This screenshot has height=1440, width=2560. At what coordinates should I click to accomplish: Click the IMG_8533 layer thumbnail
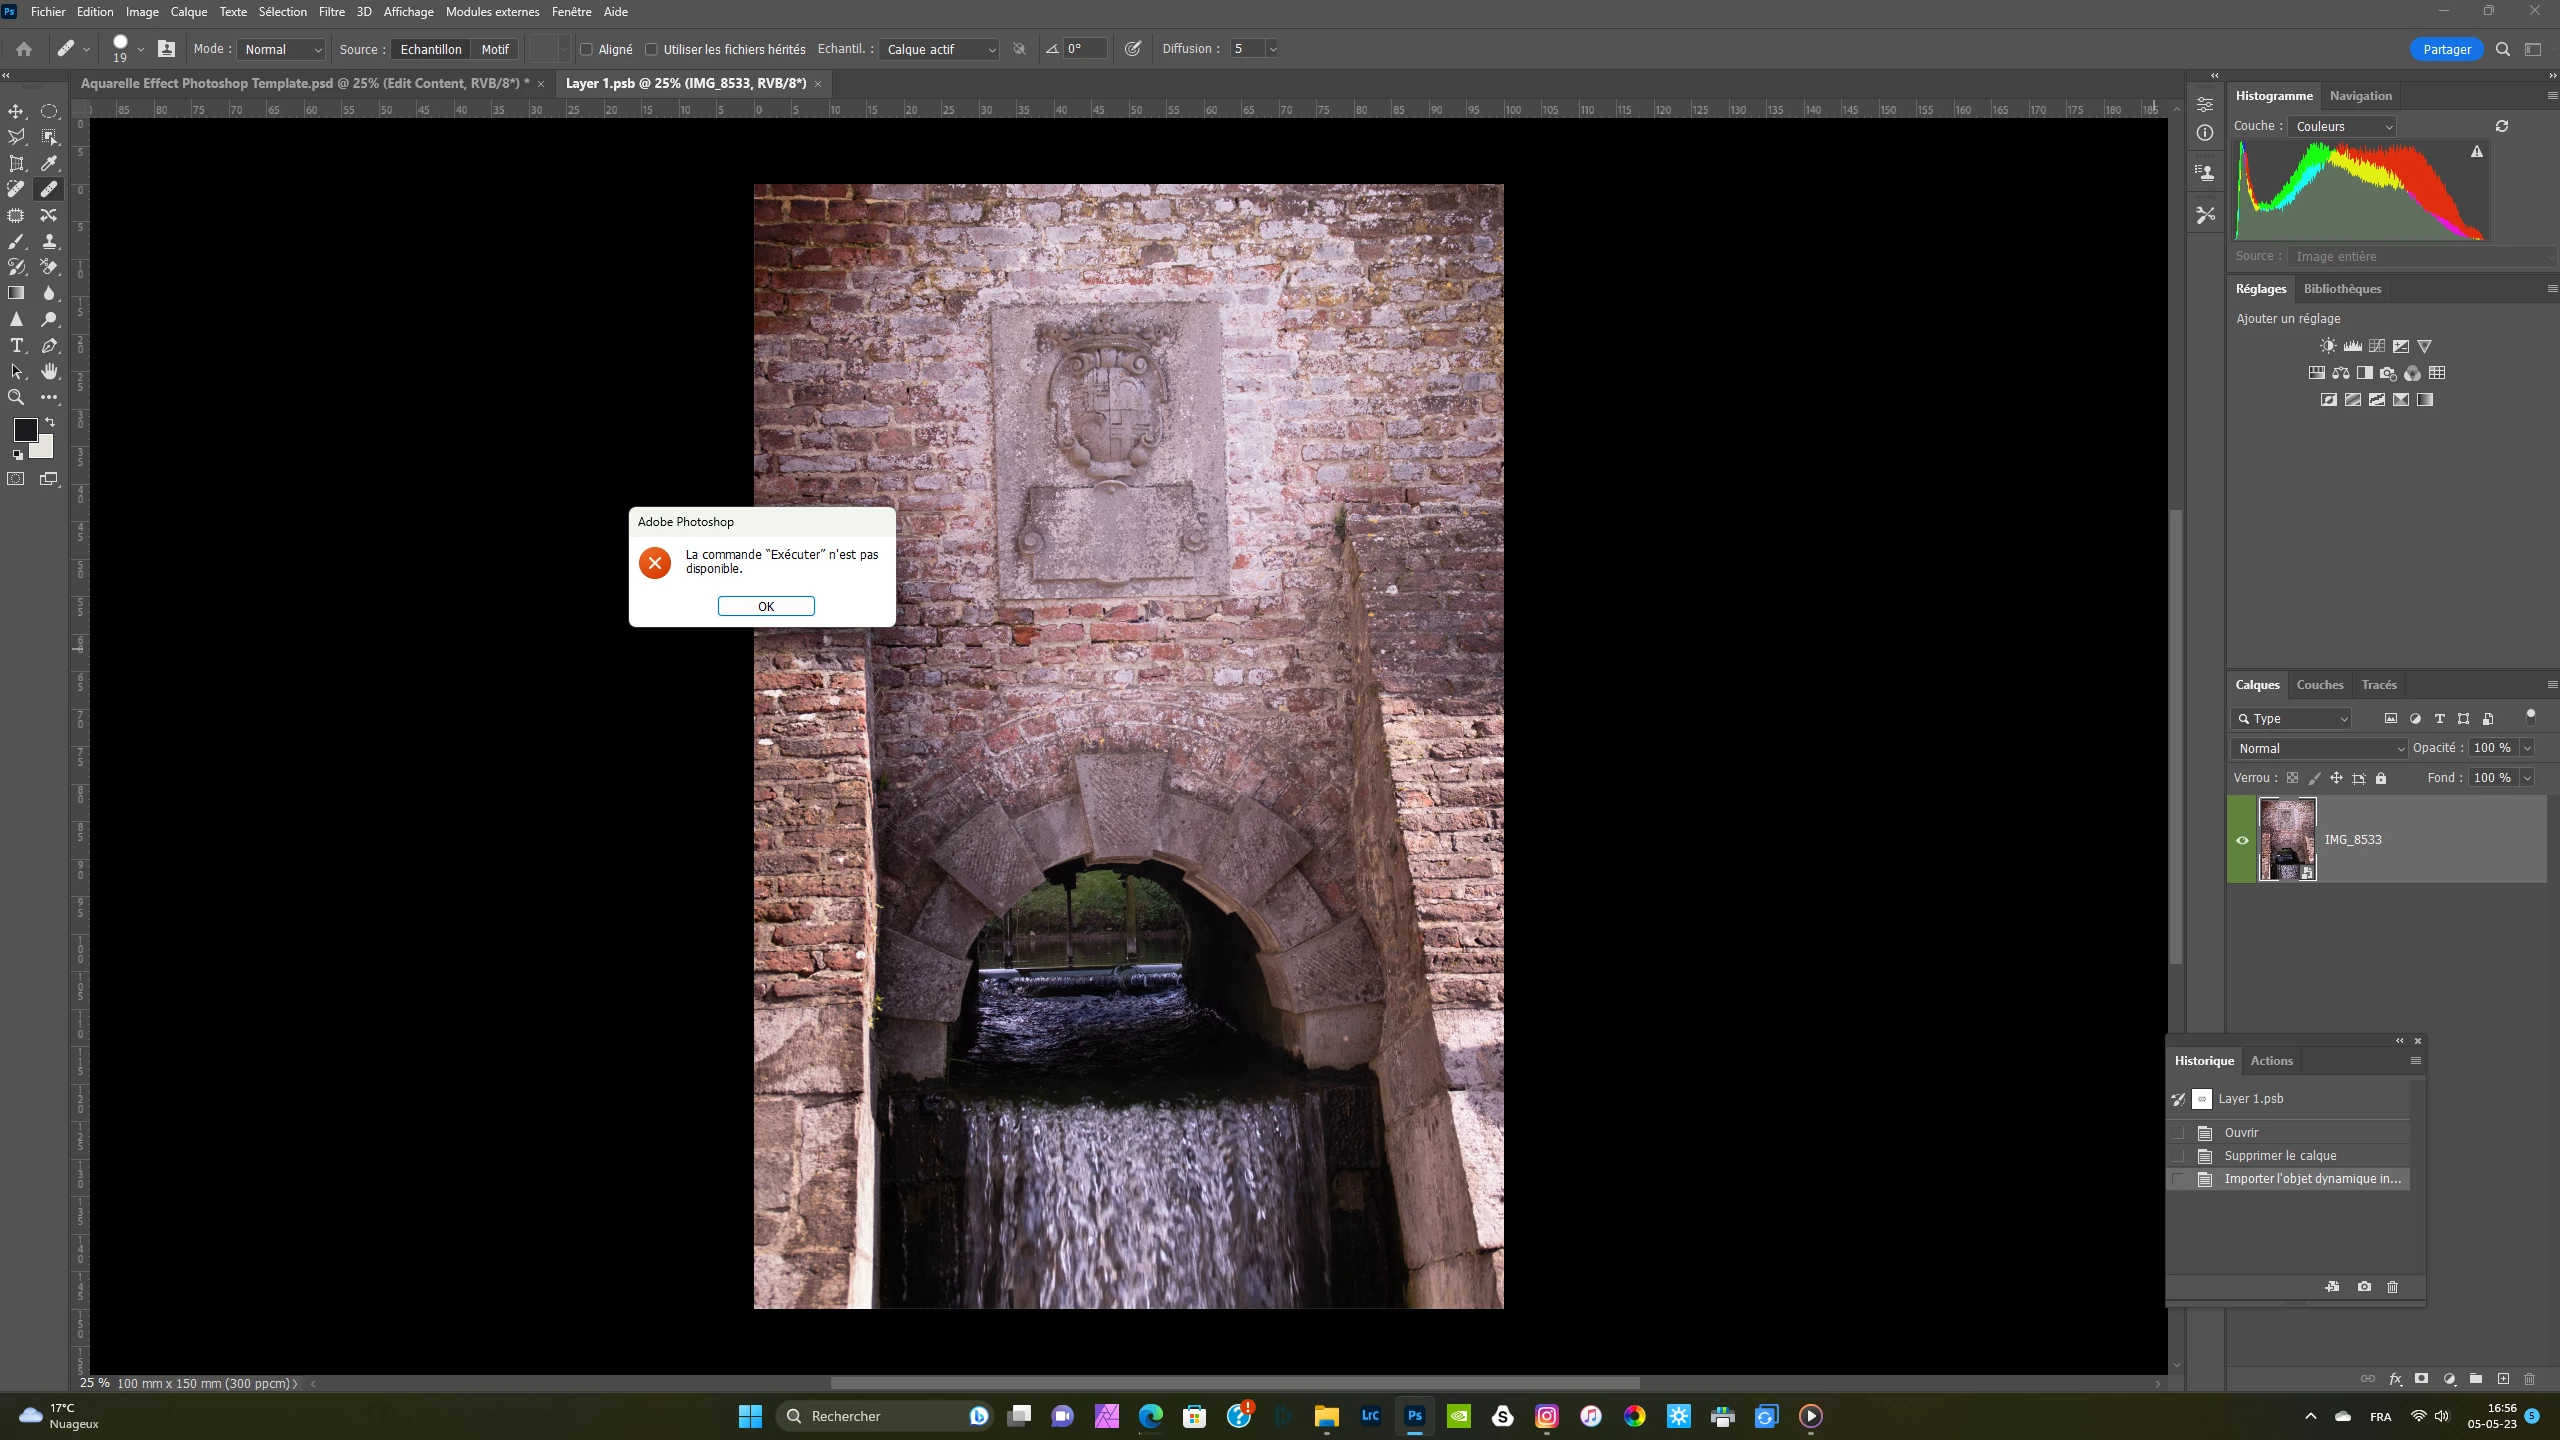[x=2287, y=839]
